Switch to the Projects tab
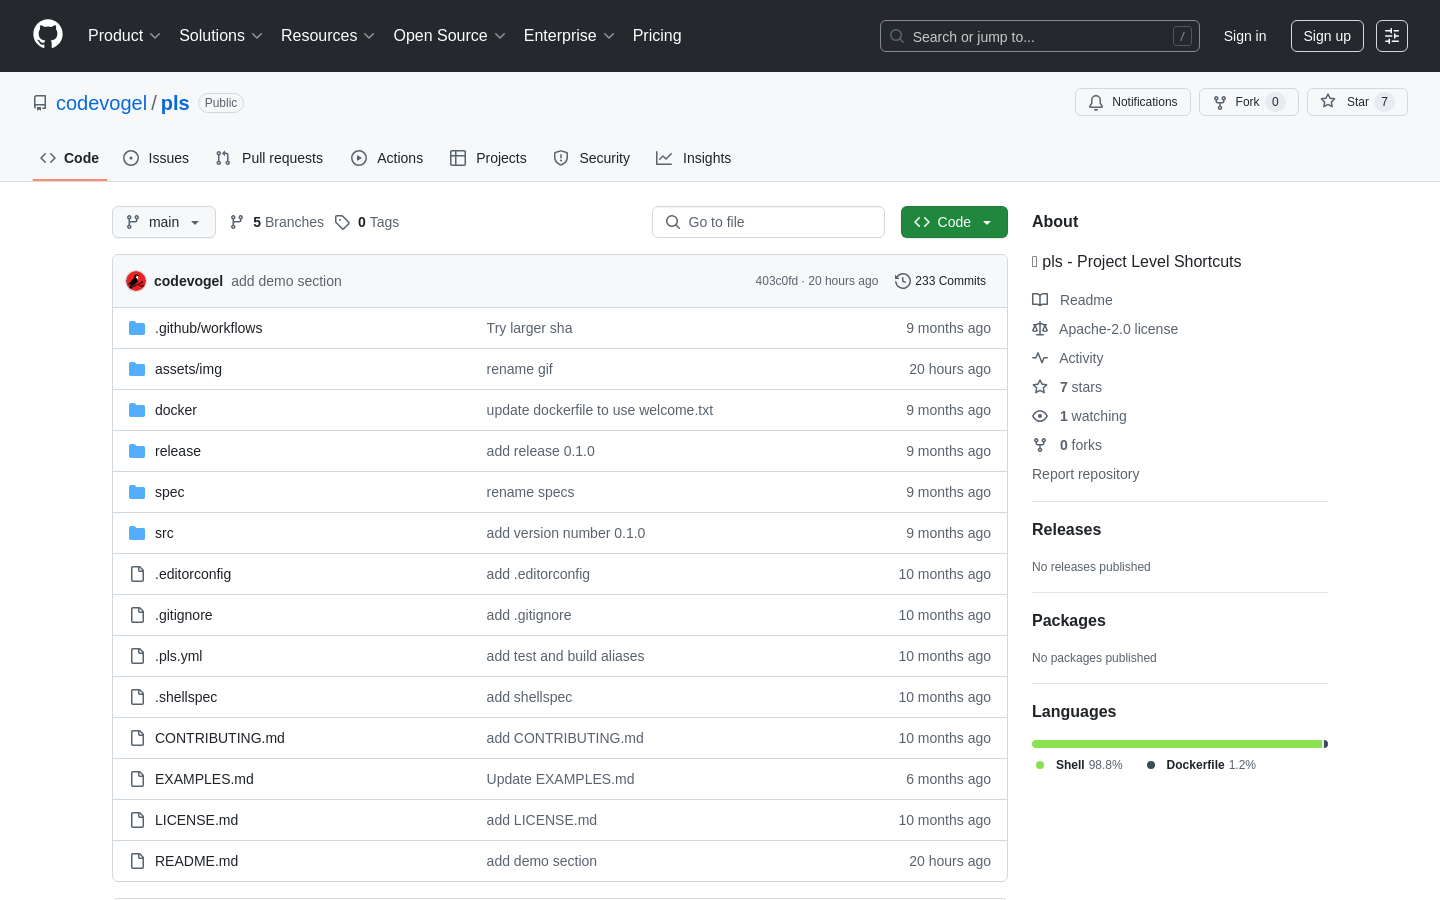The height and width of the screenshot is (900, 1440). [x=488, y=158]
